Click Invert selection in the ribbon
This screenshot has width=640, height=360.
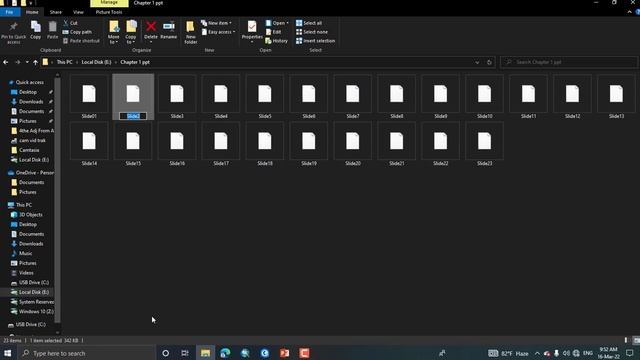point(316,41)
